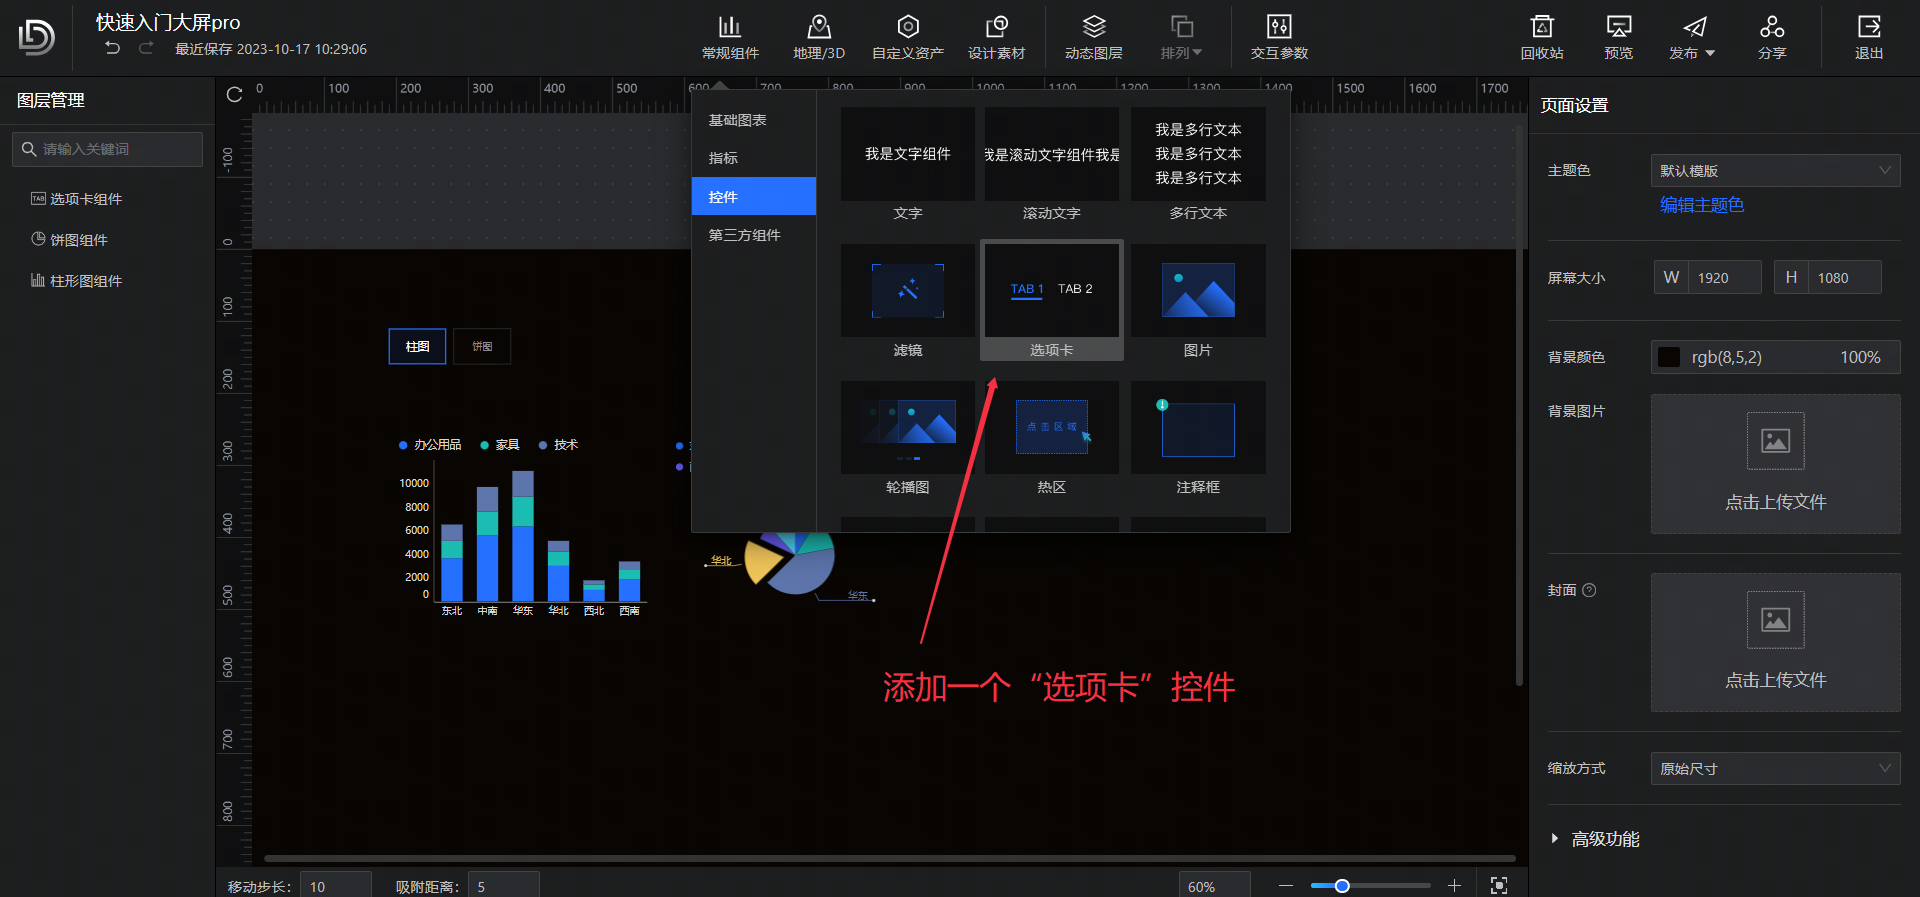This screenshot has height=897, width=1920.
Task: Click the 60% zoom level field
Action: tap(1214, 886)
